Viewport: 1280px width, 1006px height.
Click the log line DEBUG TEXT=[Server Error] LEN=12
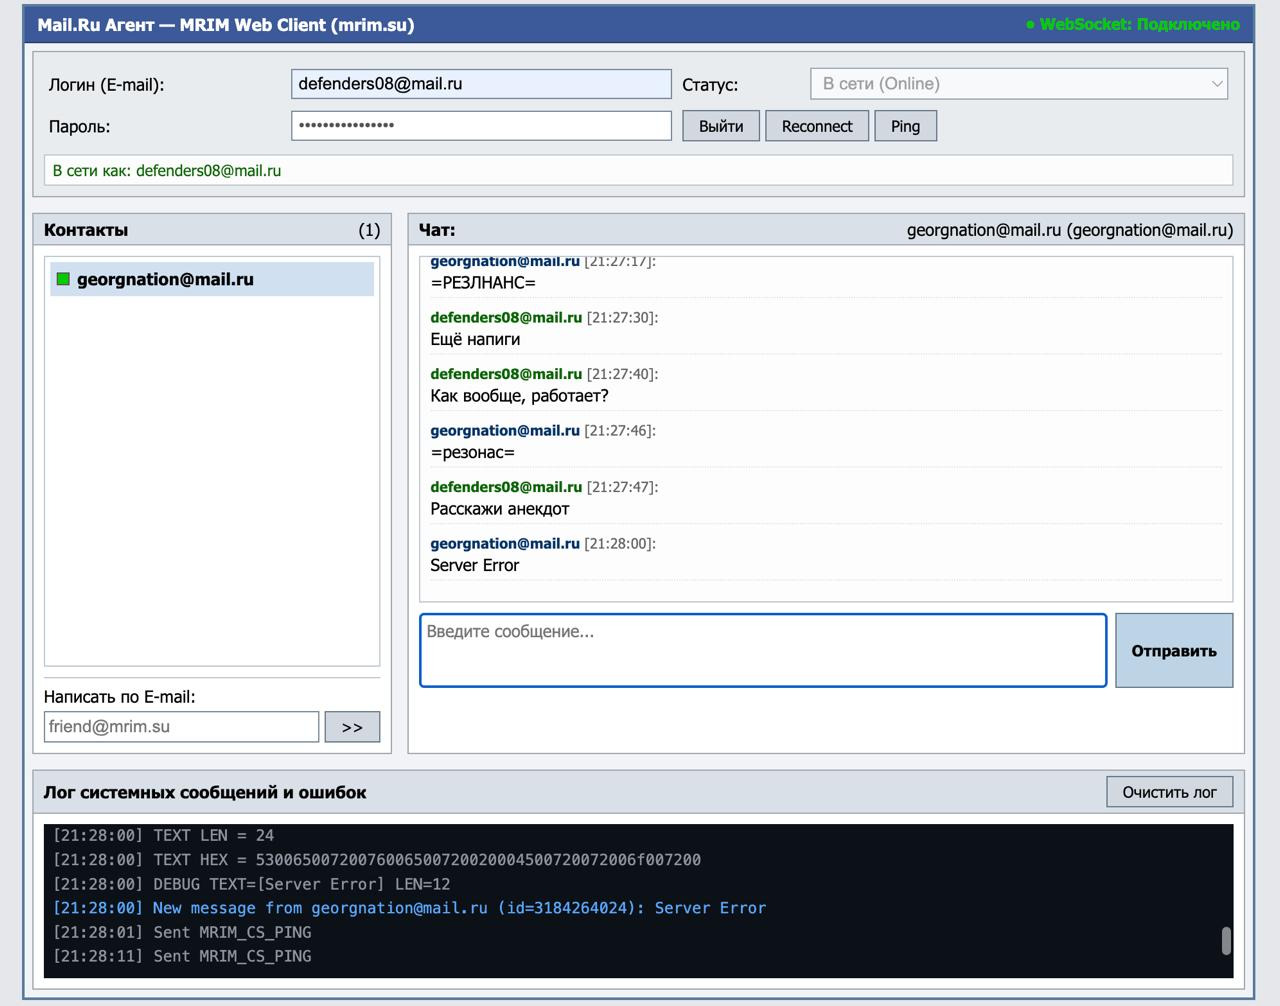pyautogui.click(x=251, y=884)
